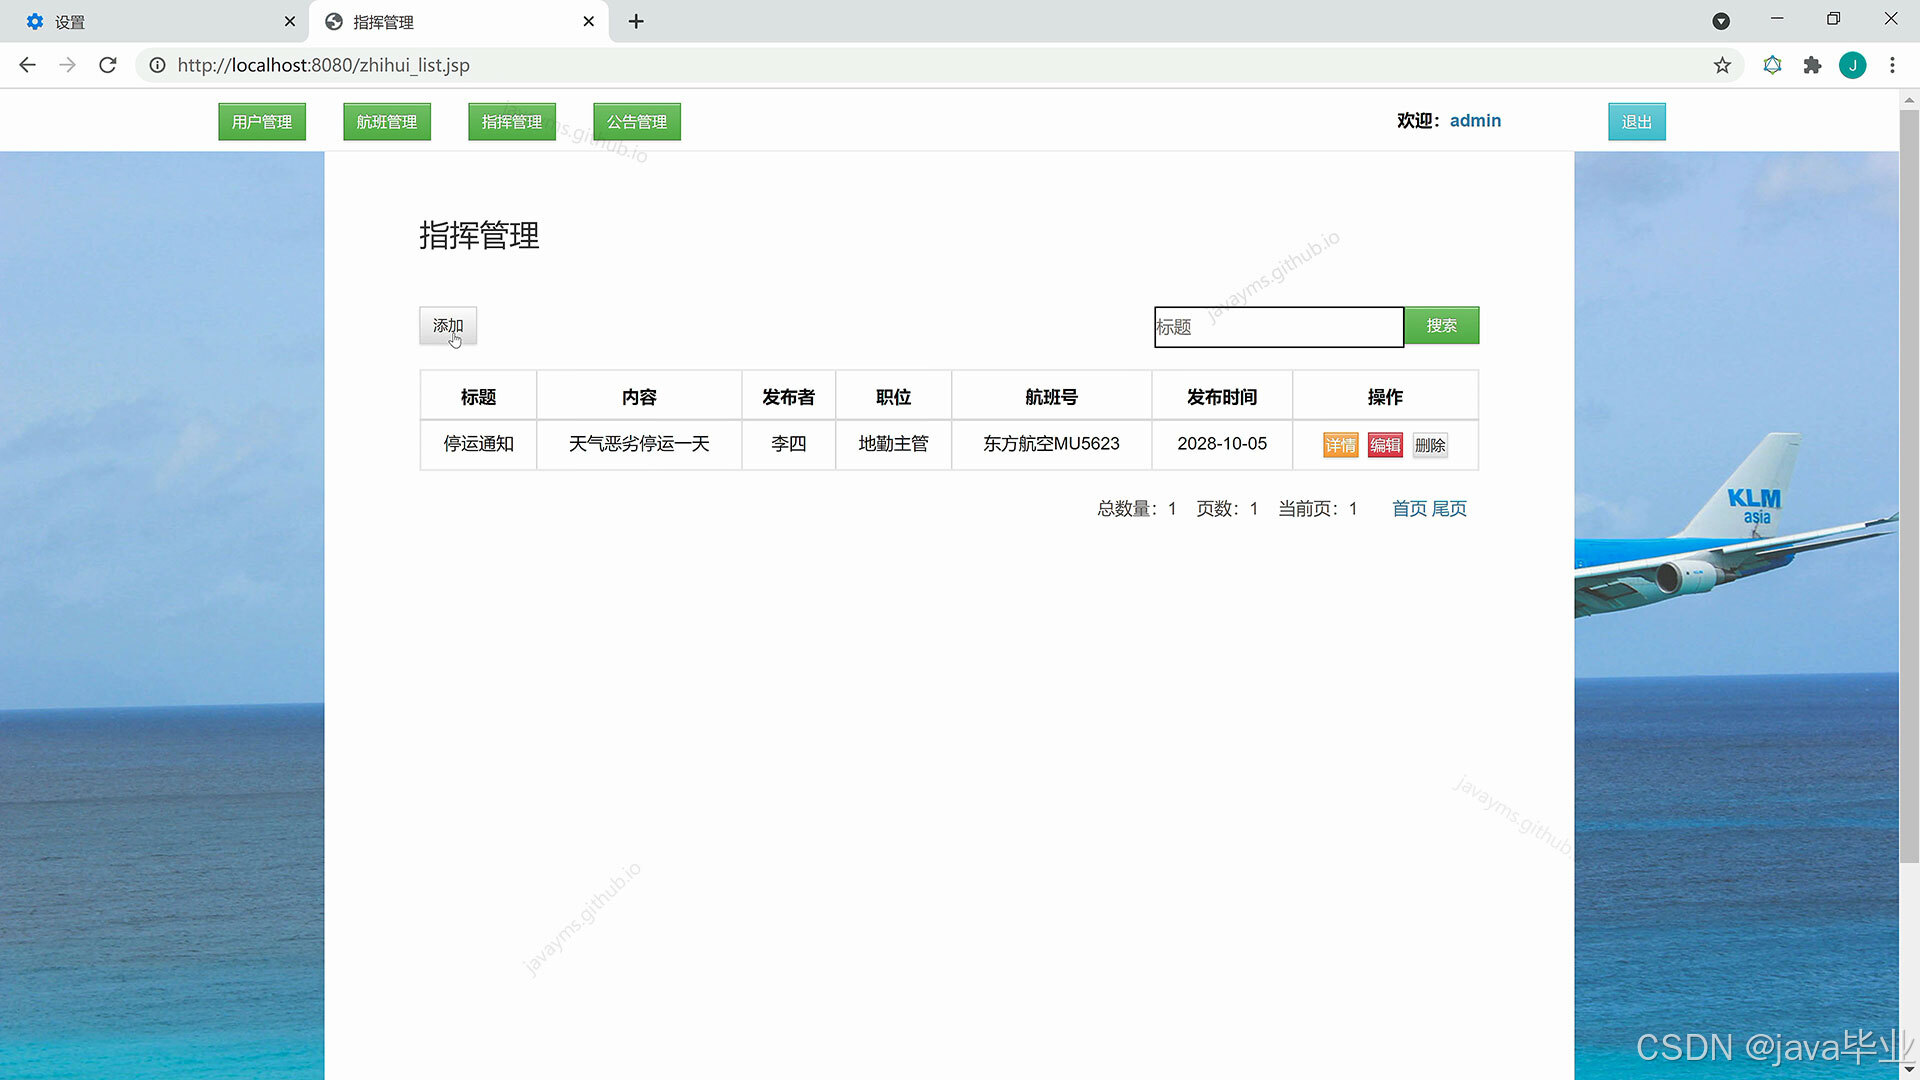Image resolution: width=1920 pixels, height=1080 pixels.
Task: Click the 天气恶劣停运一天 content cell
Action: pos(639,444)
